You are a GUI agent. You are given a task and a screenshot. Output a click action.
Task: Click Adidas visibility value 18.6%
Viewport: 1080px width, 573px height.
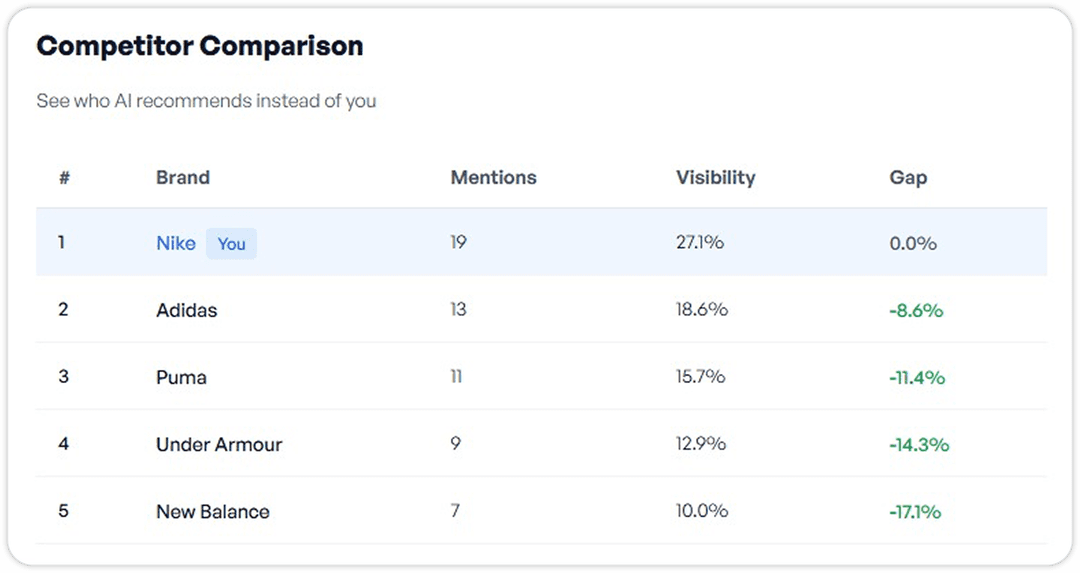[702, 310]
